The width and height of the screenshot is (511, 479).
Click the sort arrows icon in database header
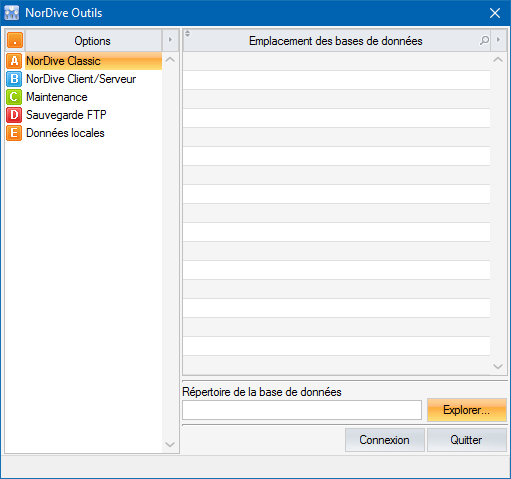coord(187,34)
